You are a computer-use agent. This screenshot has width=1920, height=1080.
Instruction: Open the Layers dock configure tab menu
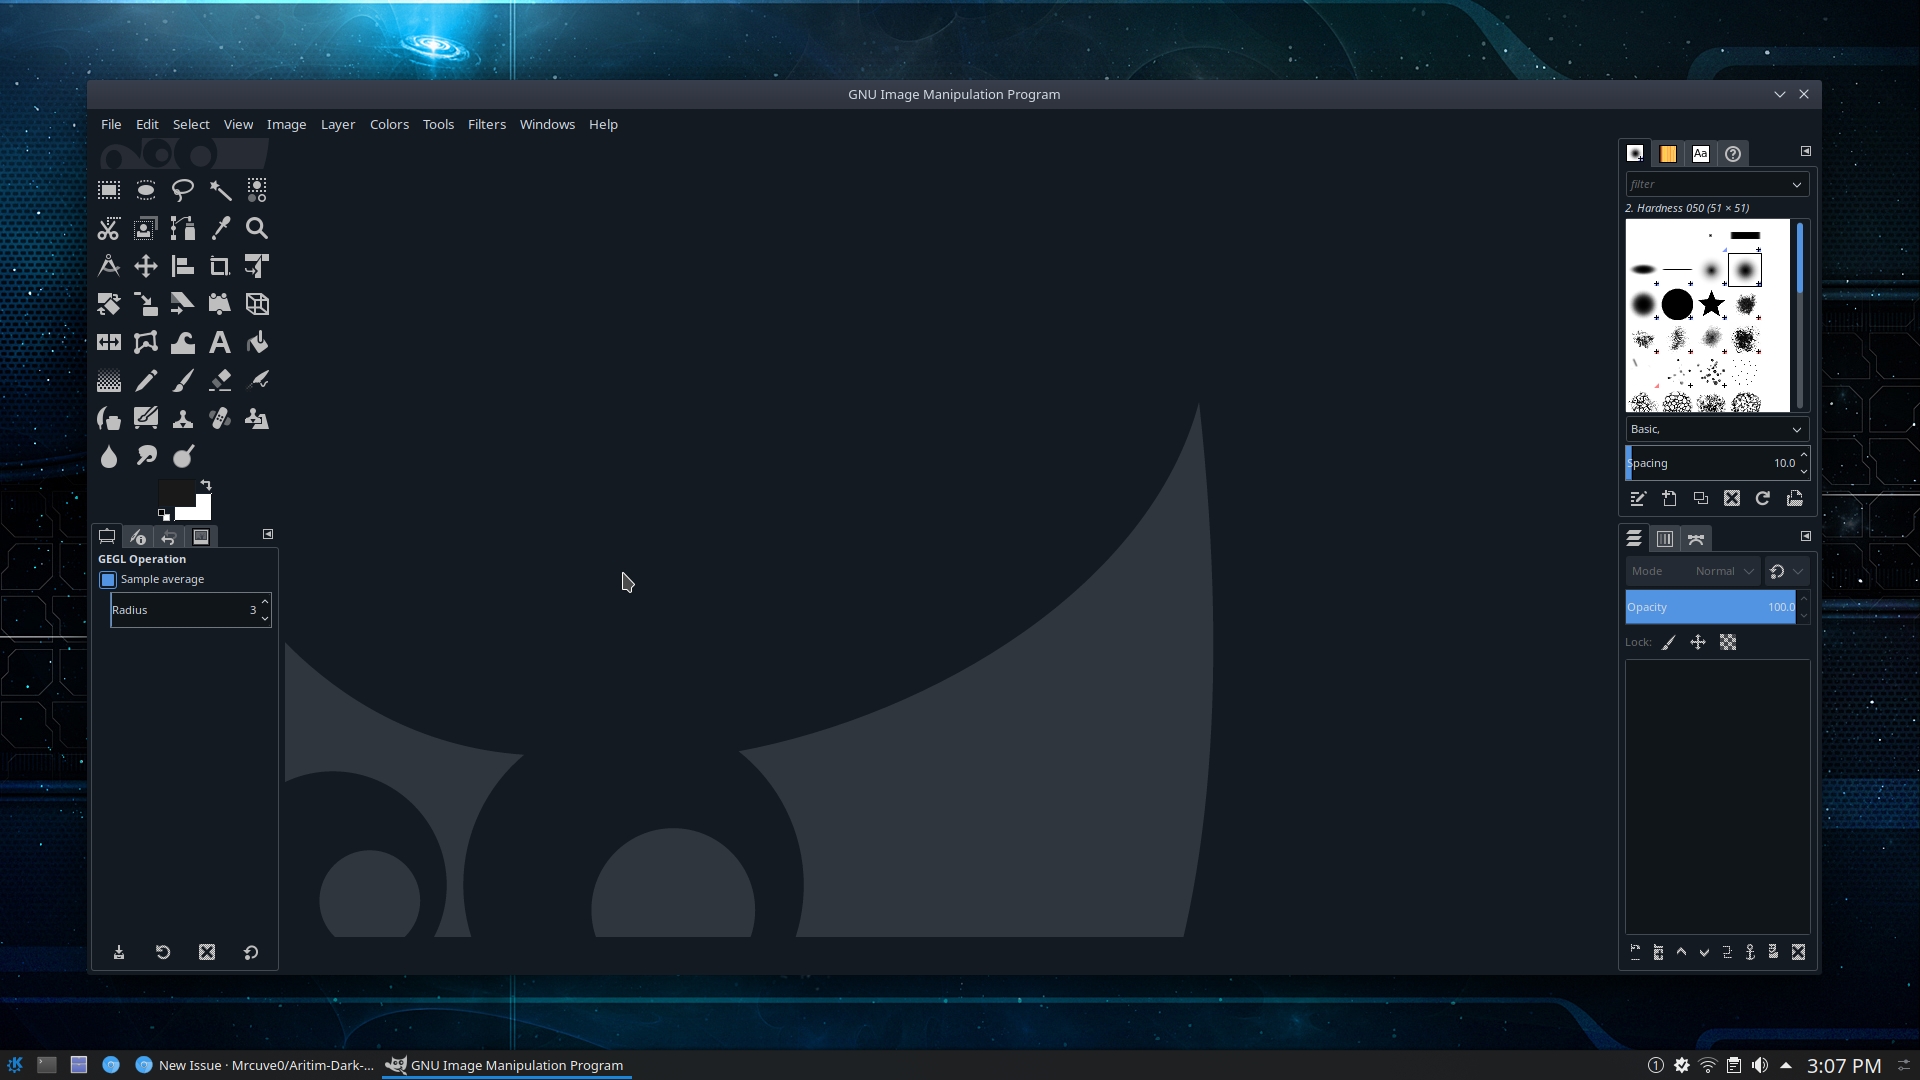[x=1806, y=536]
